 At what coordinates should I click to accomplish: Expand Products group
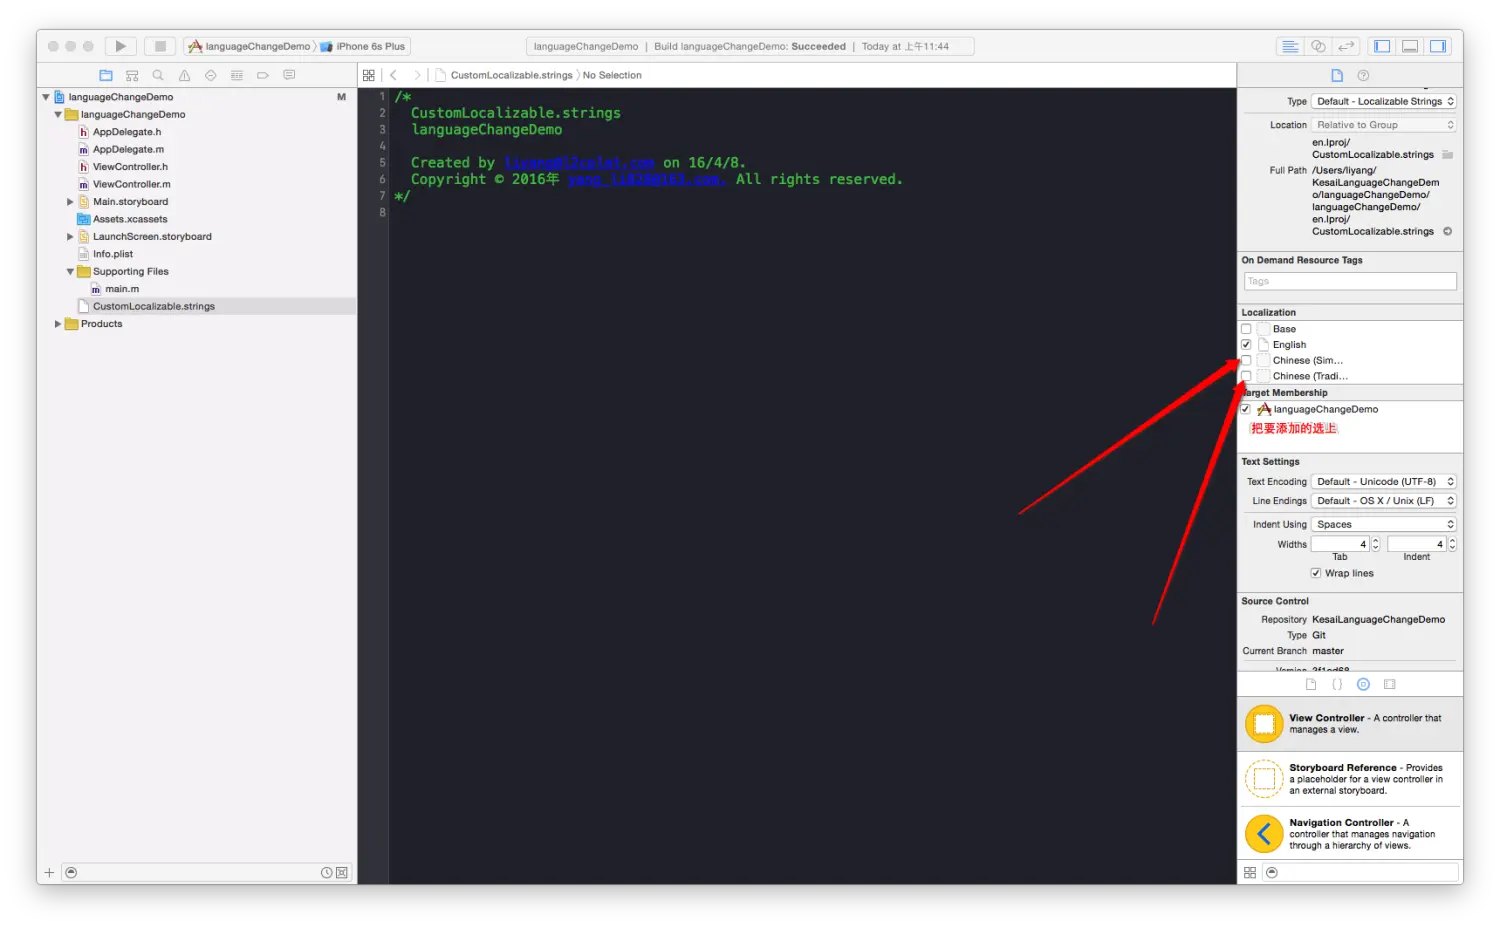(x=58, y=324)
